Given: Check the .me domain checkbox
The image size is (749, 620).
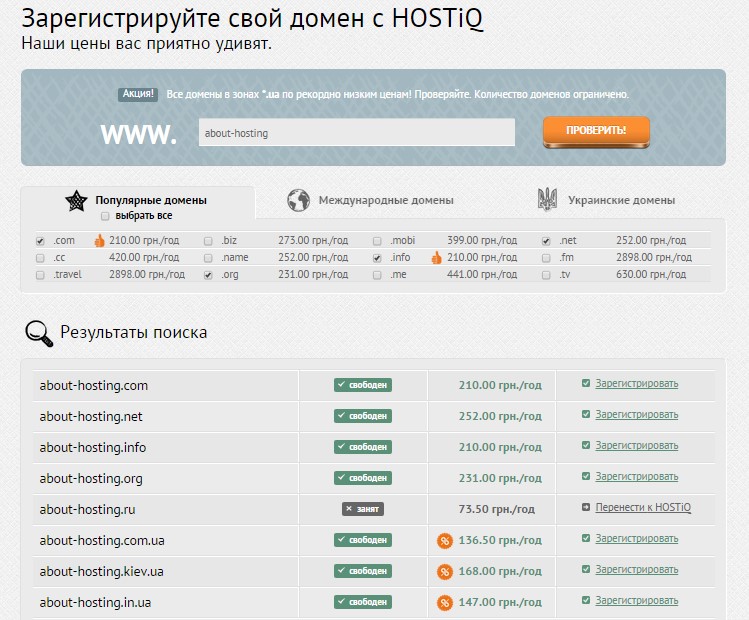Looking at the screenshot, I should [377, 276].
